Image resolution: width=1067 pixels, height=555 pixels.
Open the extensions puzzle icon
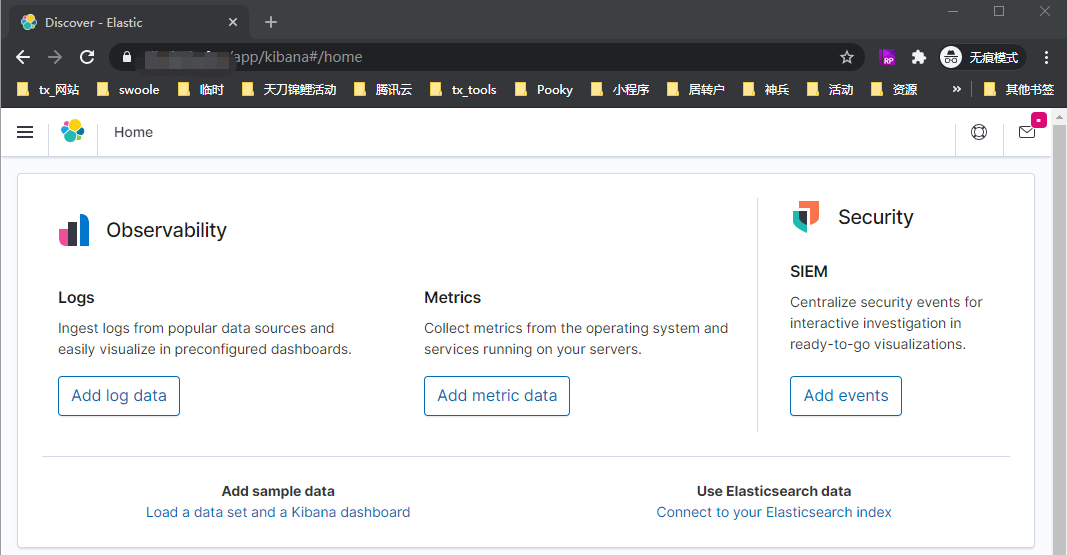919,57
